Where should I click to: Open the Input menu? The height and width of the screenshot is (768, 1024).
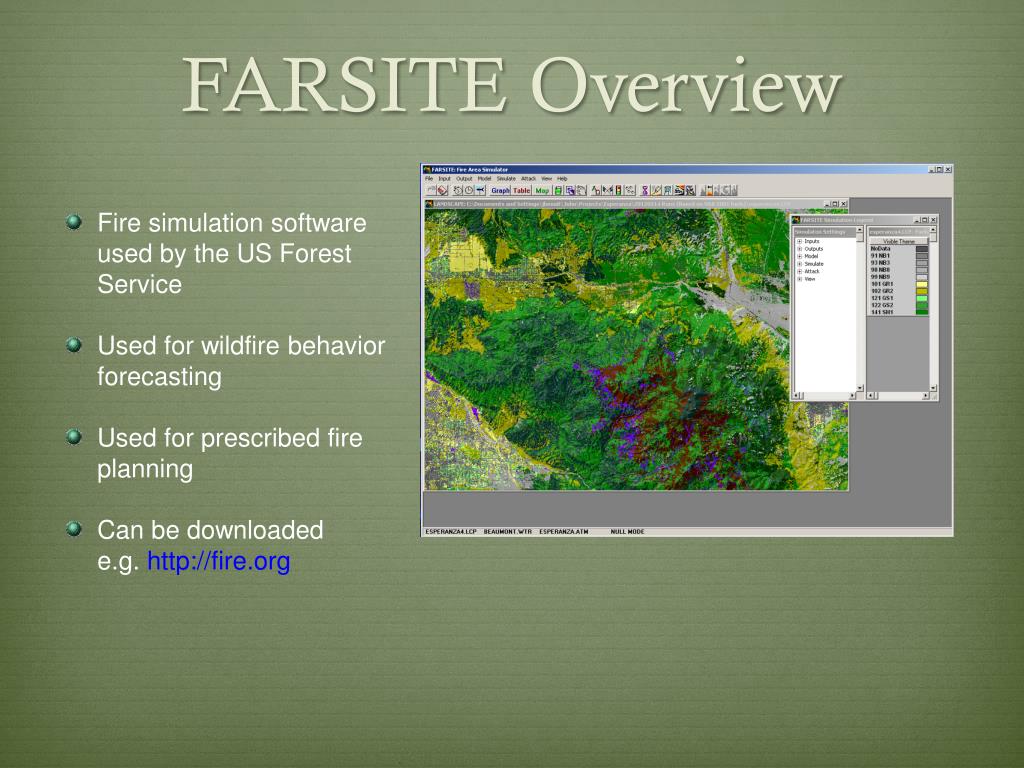[444, 178]
